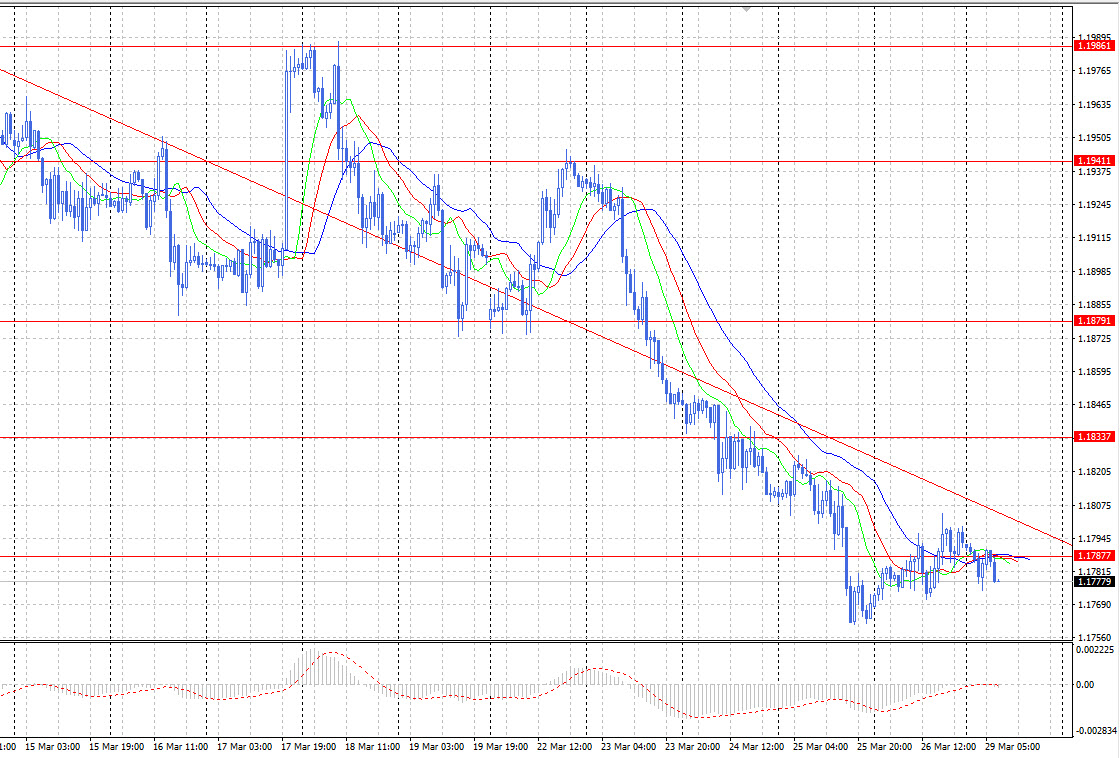The image size is (1120, 758).
Task: Click the 17 Mar 03:00 time label
Action: click(x=244, y=747)
